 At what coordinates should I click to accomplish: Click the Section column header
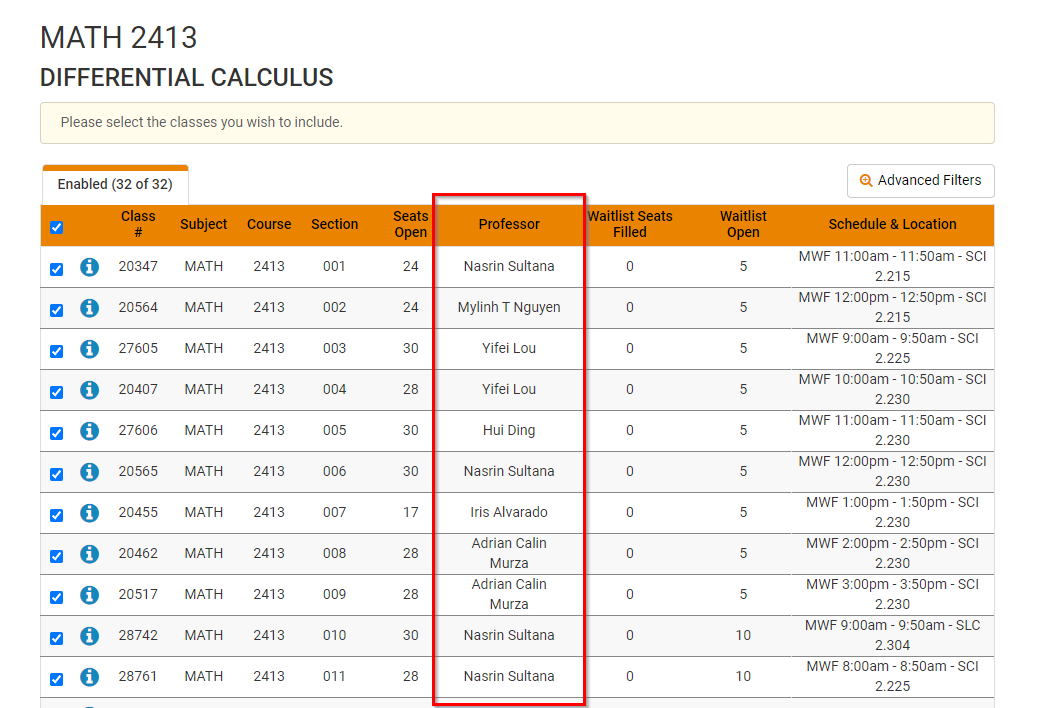tap(334, 224)
